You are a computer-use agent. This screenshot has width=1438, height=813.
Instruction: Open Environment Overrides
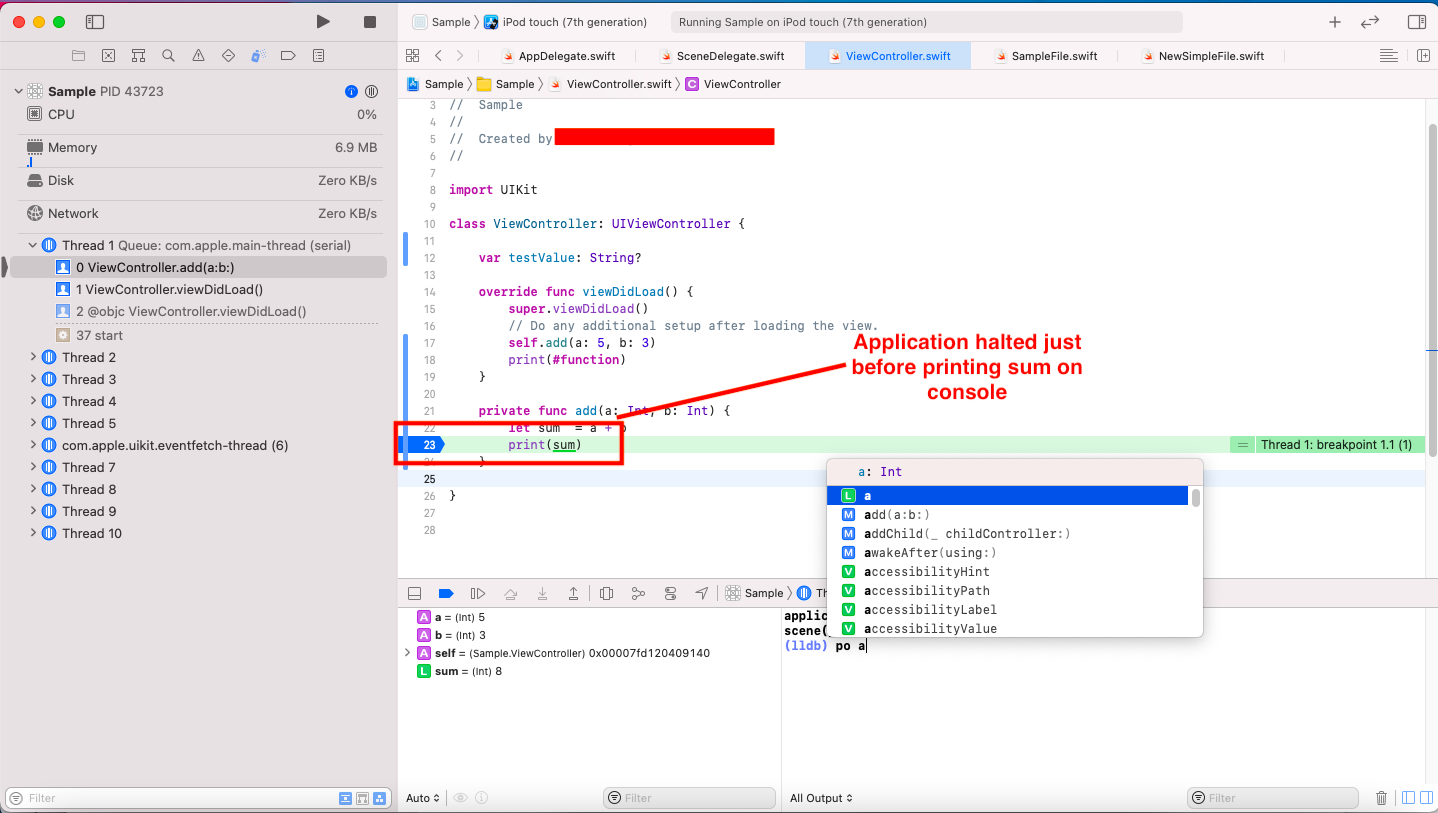670,593
